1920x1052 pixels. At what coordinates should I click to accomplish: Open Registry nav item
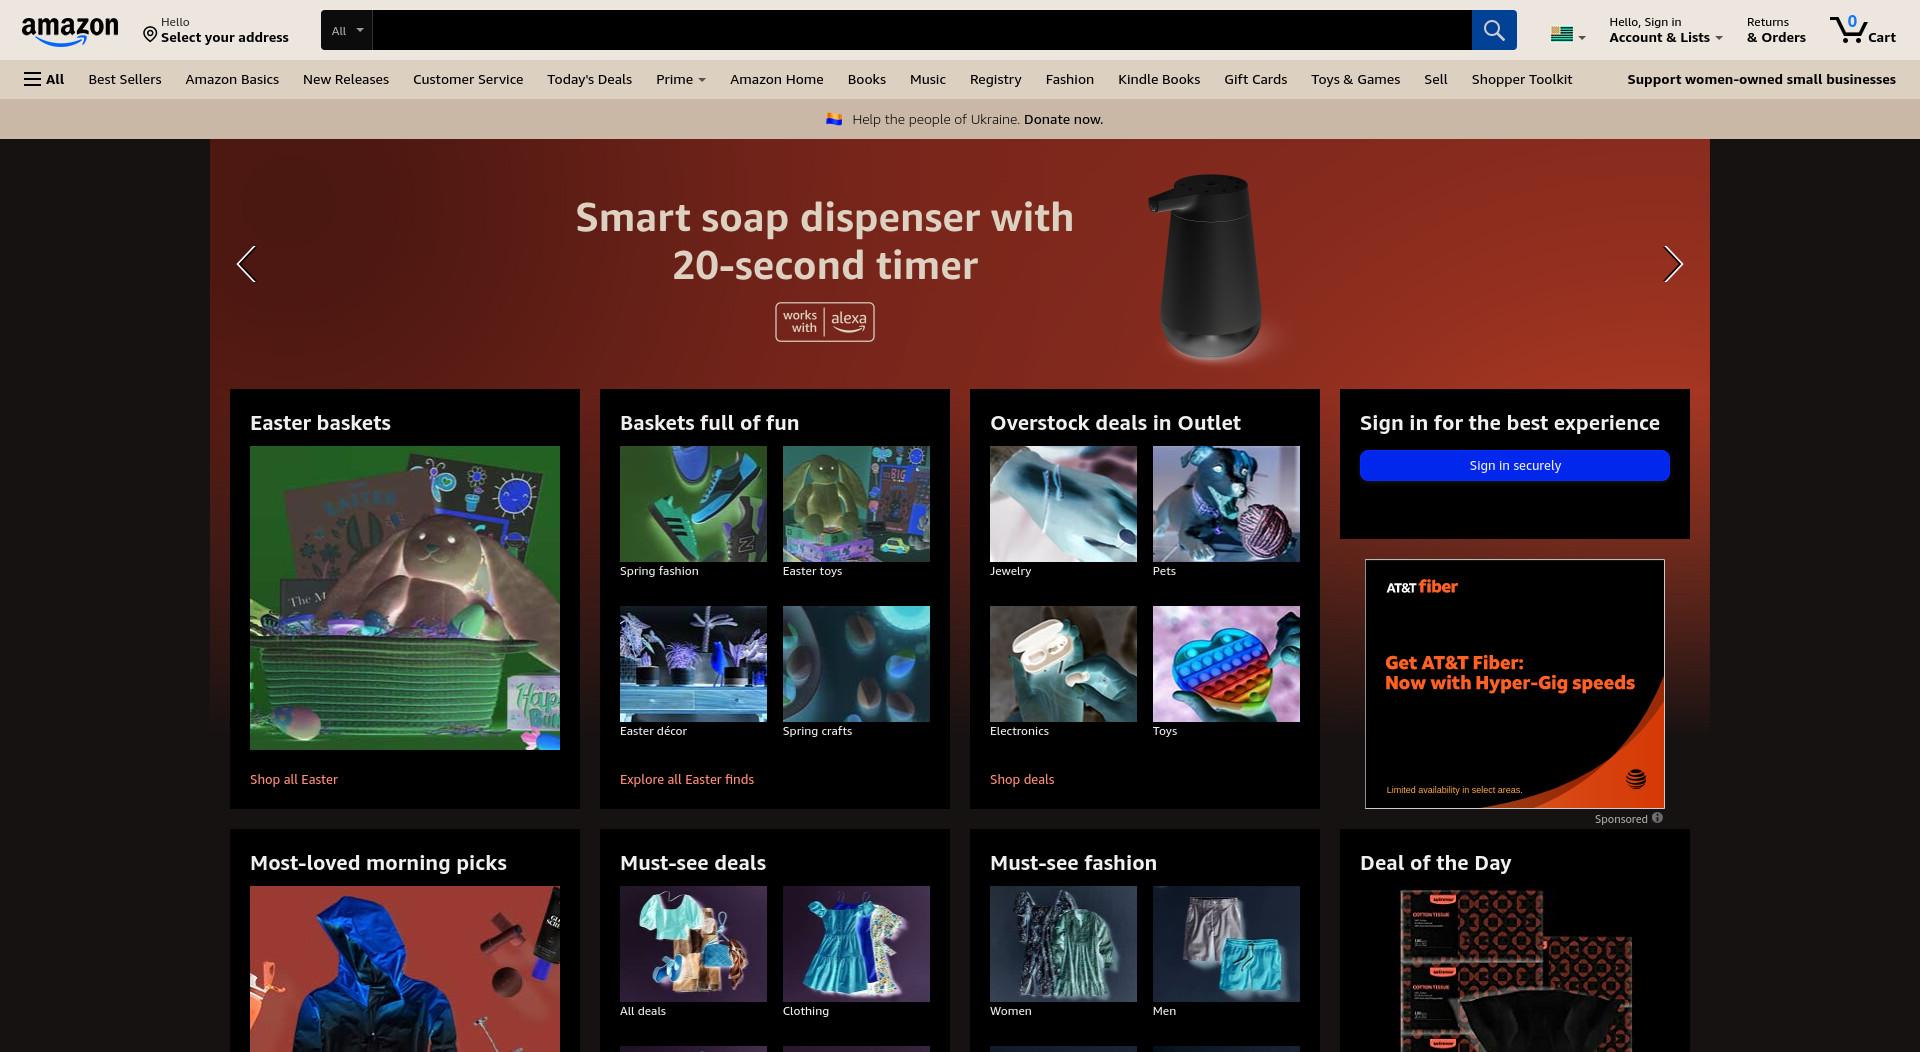click(x=995, y=79)
